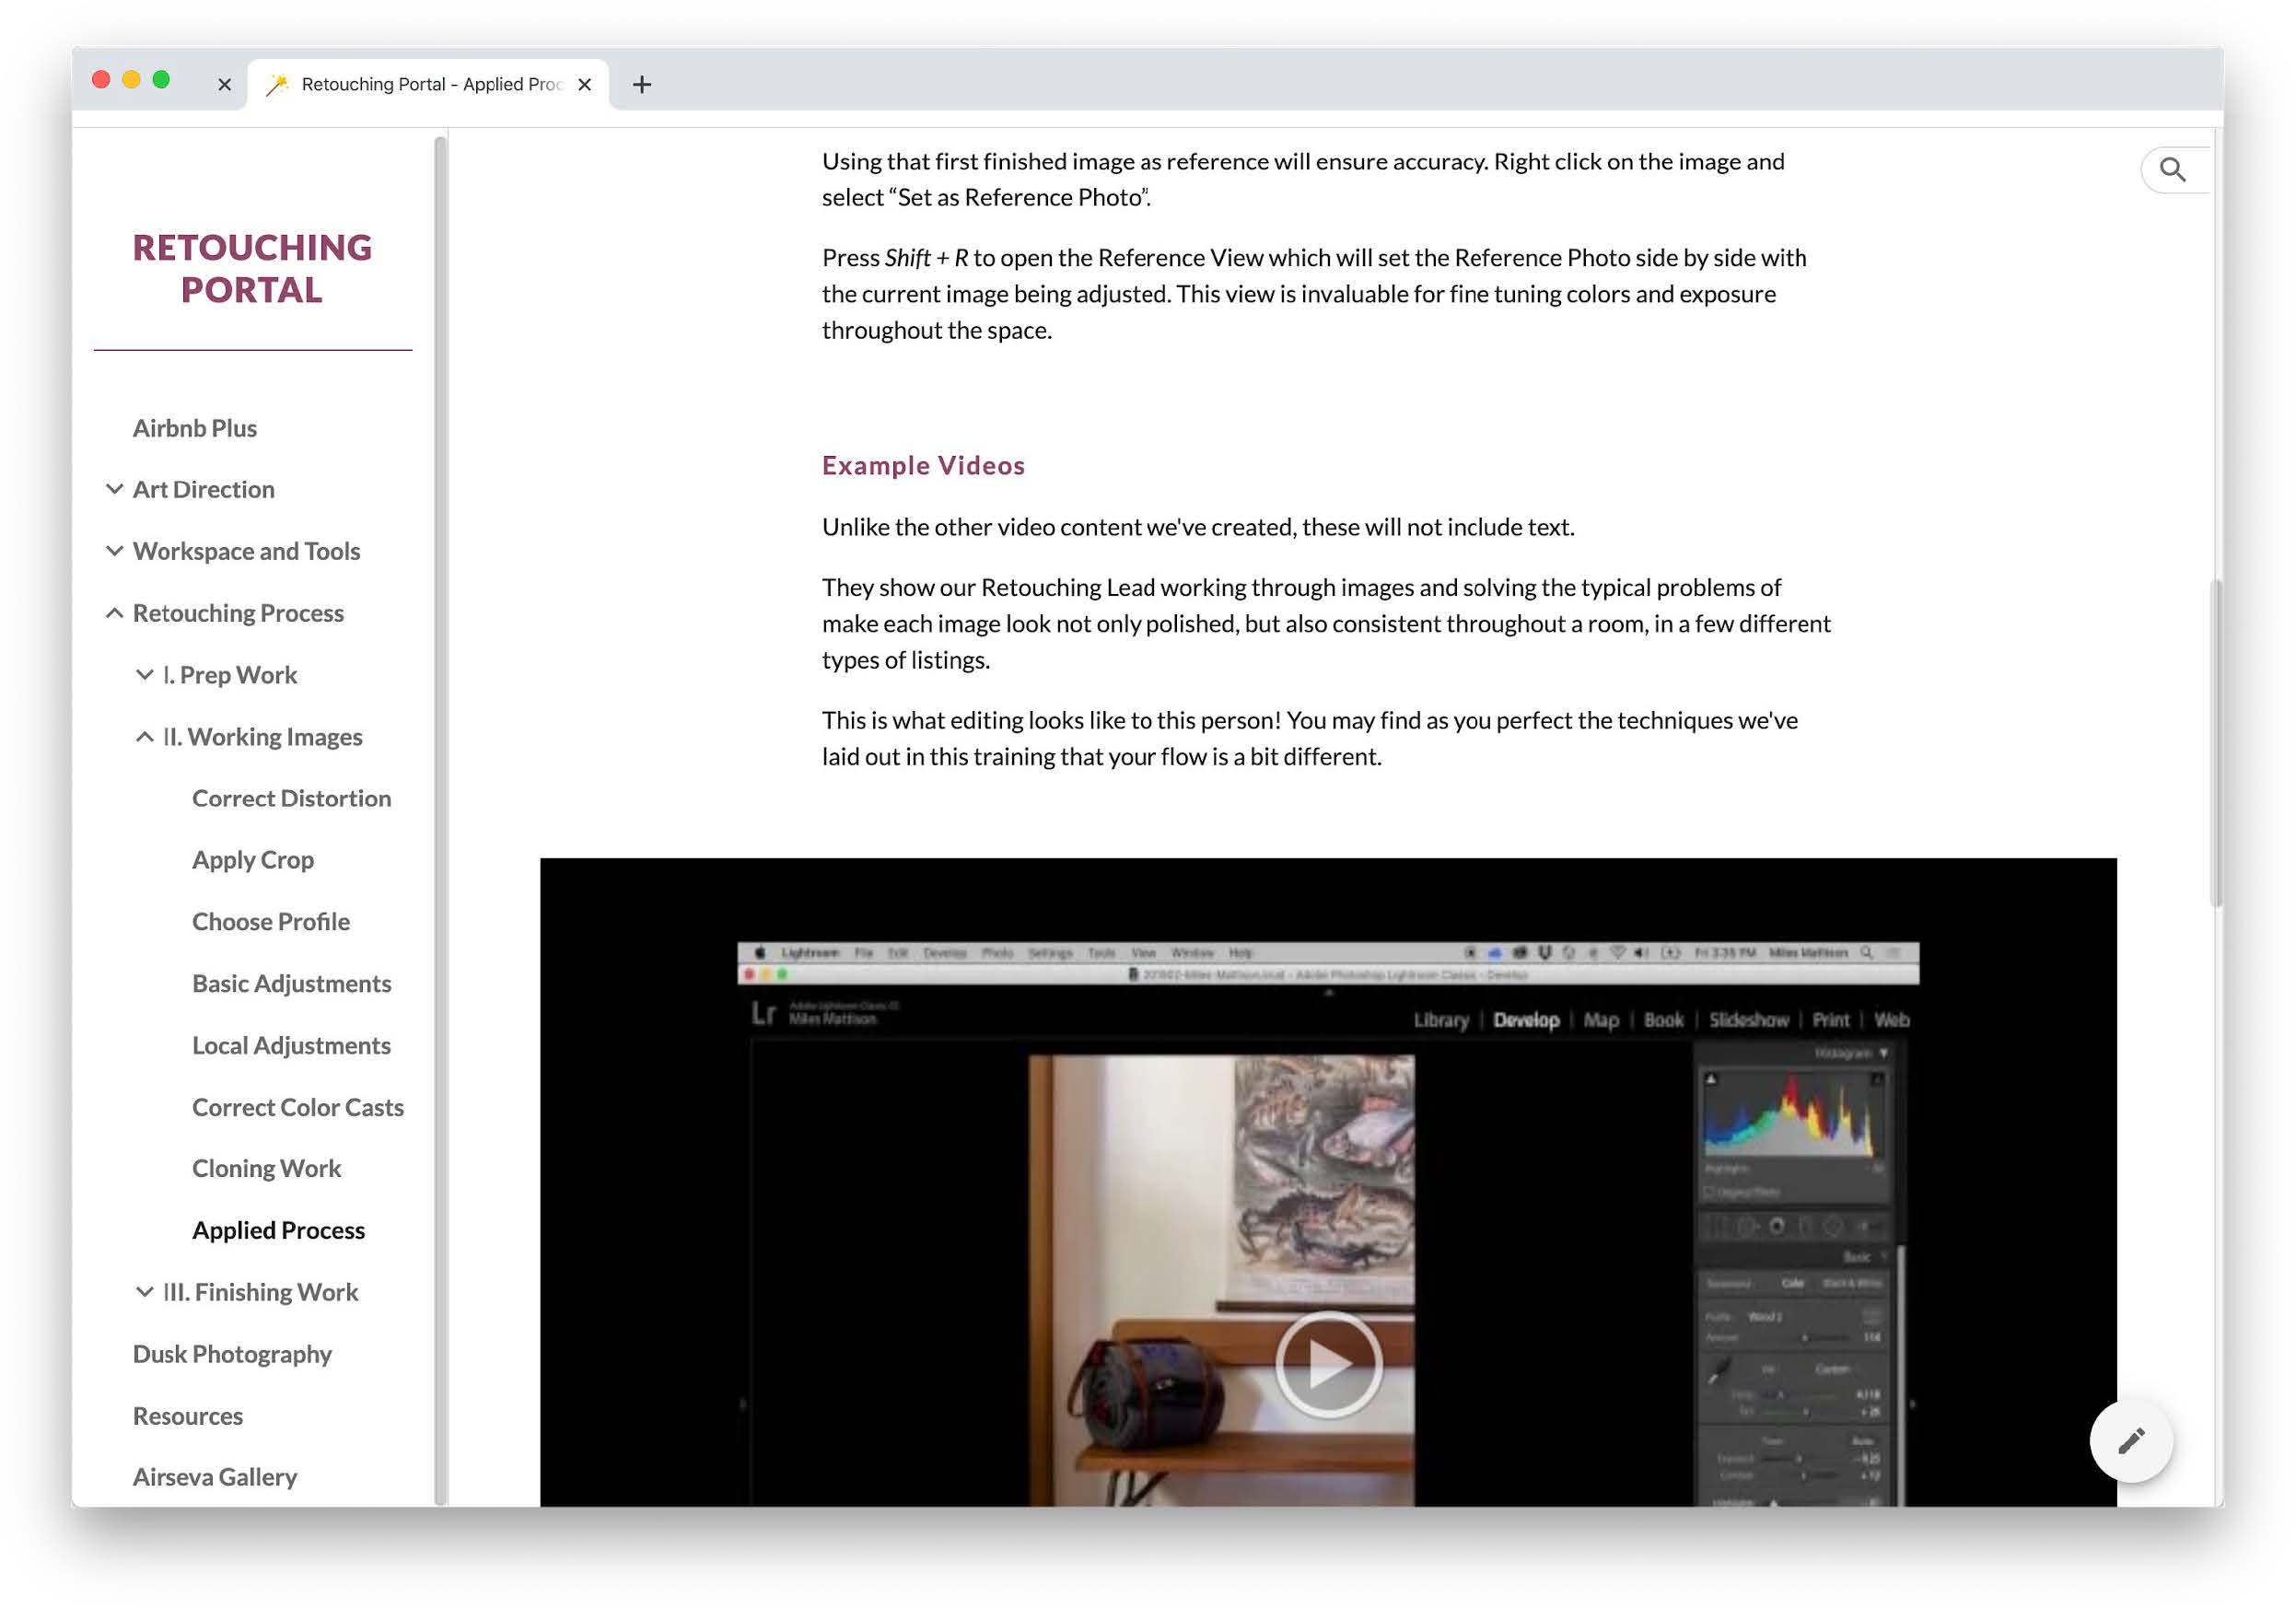
Task: Go to Basic Adjustments page
Action: [x=292, y=984]
